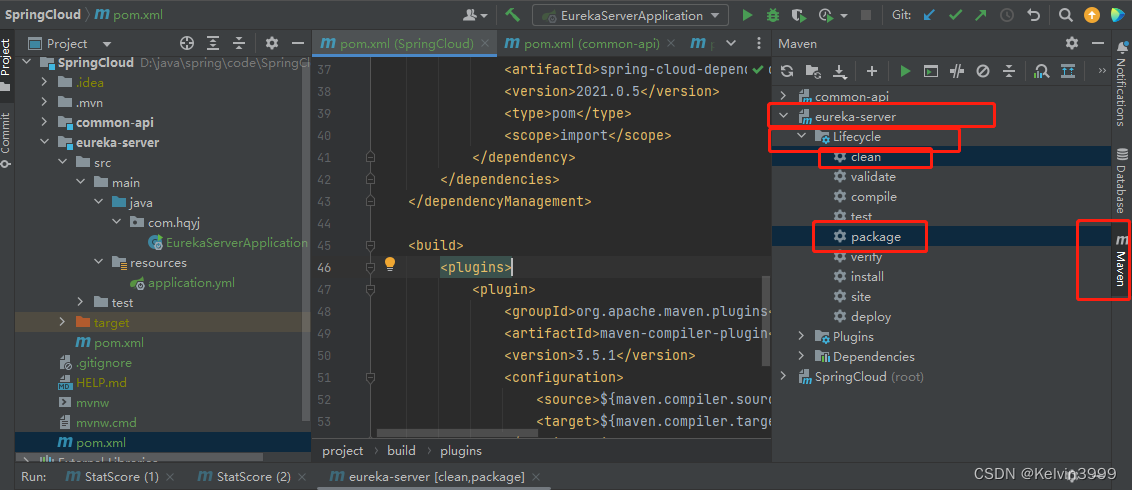Screen dimensions: 1132x490
Task: Close StatScore (1) run tab
Action: [170, 477]
